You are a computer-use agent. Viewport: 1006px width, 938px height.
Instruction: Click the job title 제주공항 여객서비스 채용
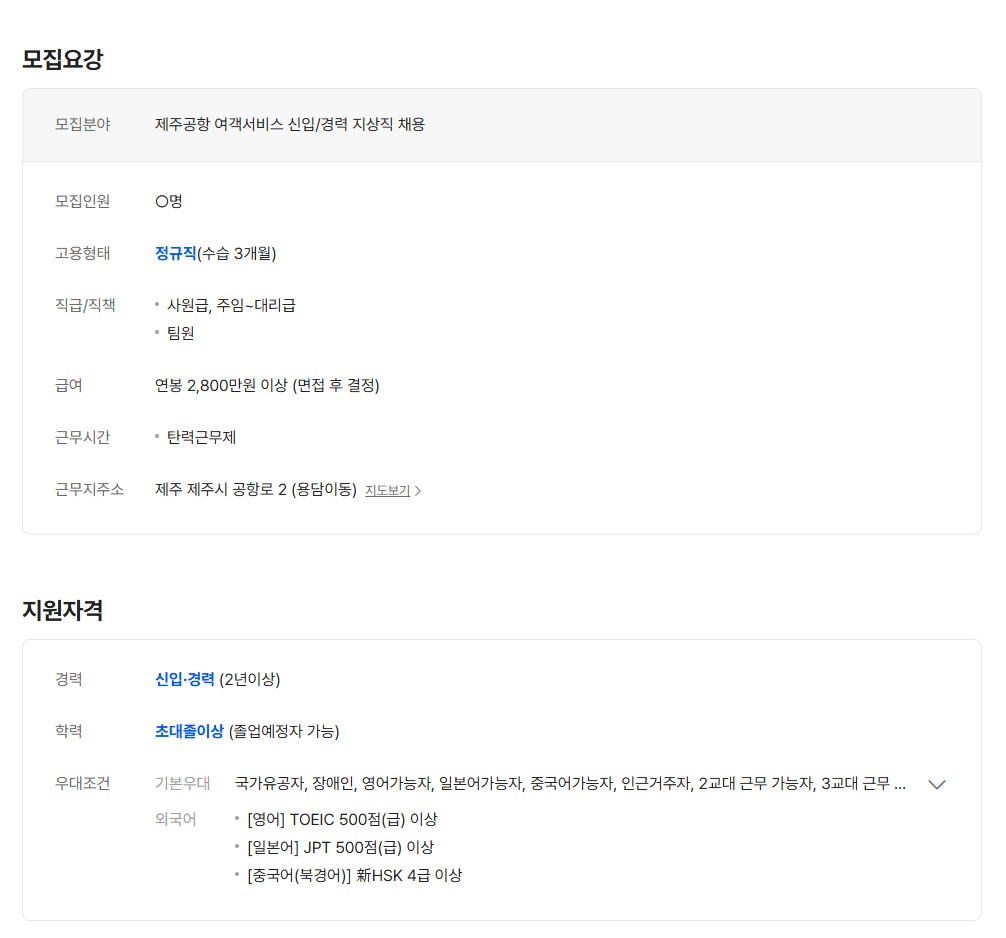[x=290, y=125]
